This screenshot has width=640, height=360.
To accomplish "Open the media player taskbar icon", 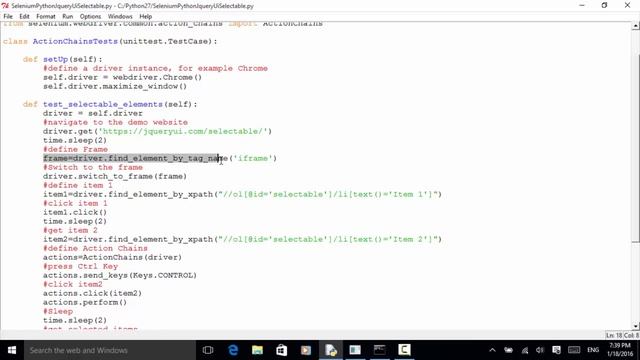I will [x=306, y=350].
